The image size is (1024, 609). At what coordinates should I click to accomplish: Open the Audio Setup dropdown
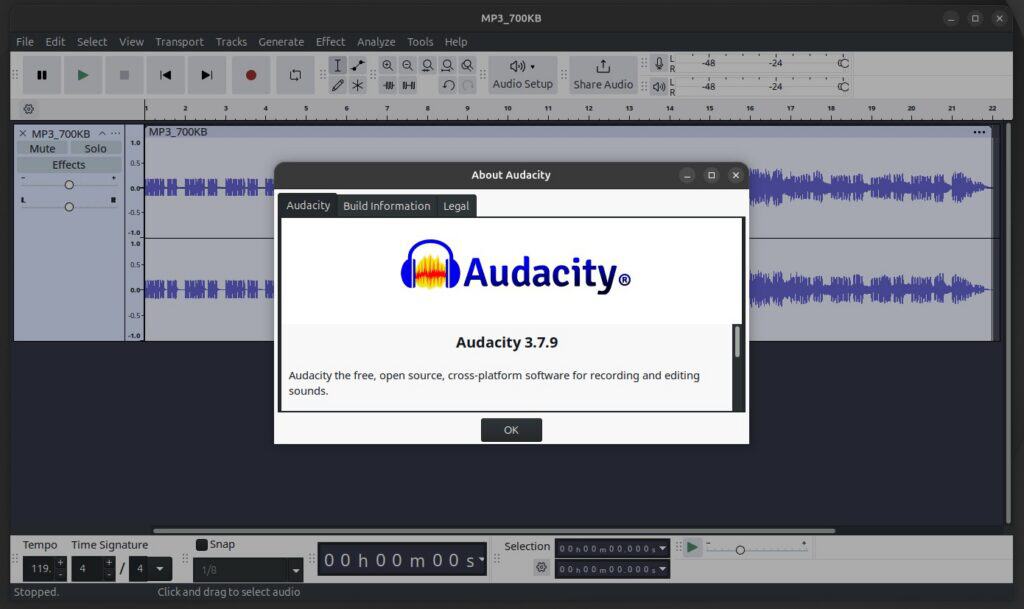[522, 75]
